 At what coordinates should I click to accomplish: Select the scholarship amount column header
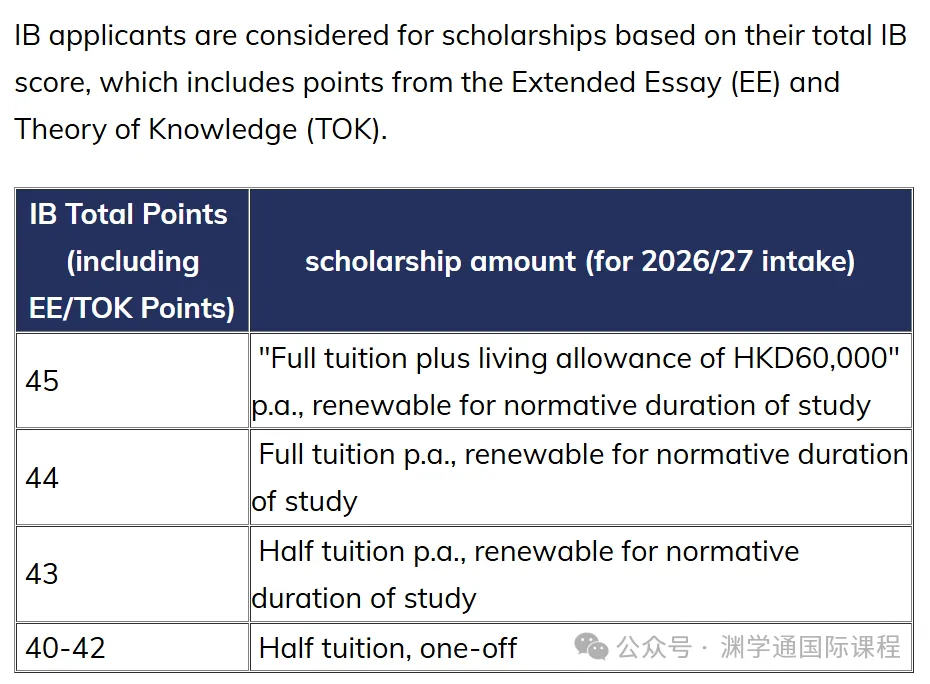[581, 260]
